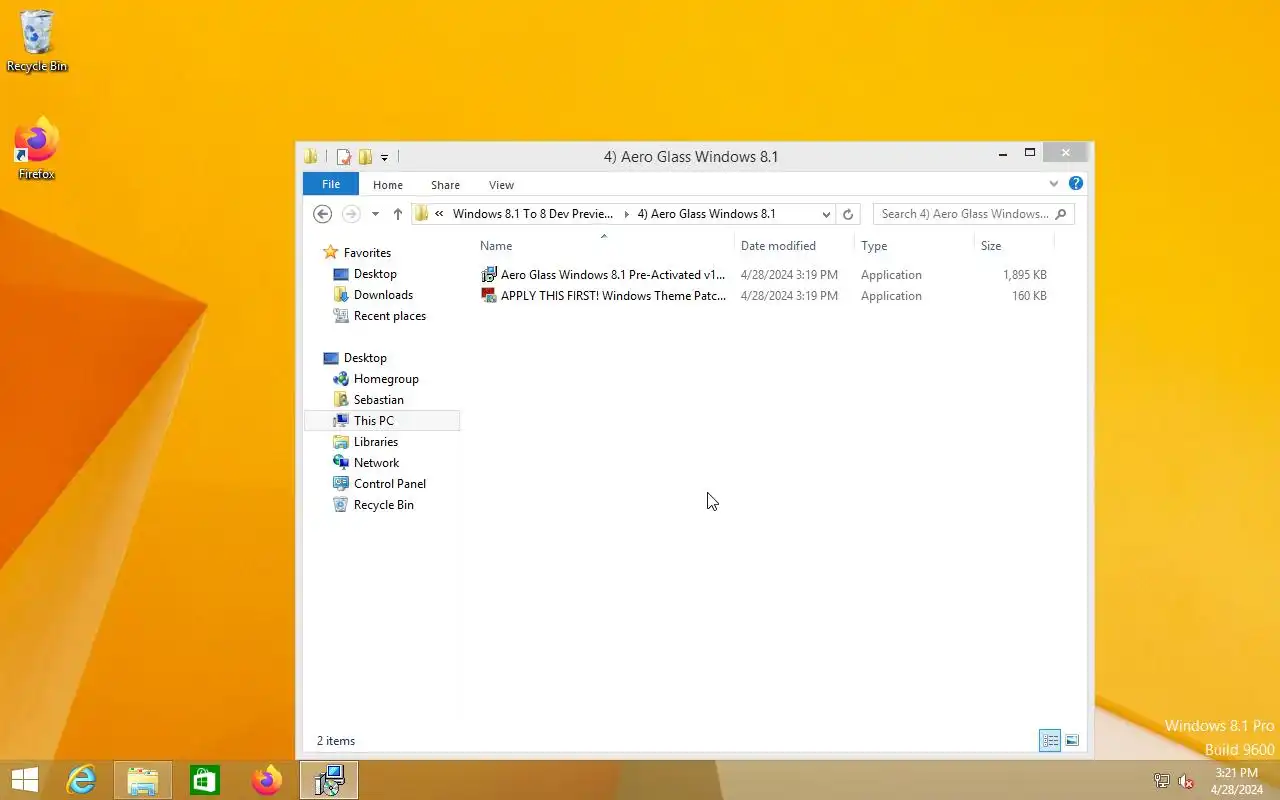Open Recycle Bin in the navigation pane
Viewport: 1280px width, 800px height.
click(383, 505)
